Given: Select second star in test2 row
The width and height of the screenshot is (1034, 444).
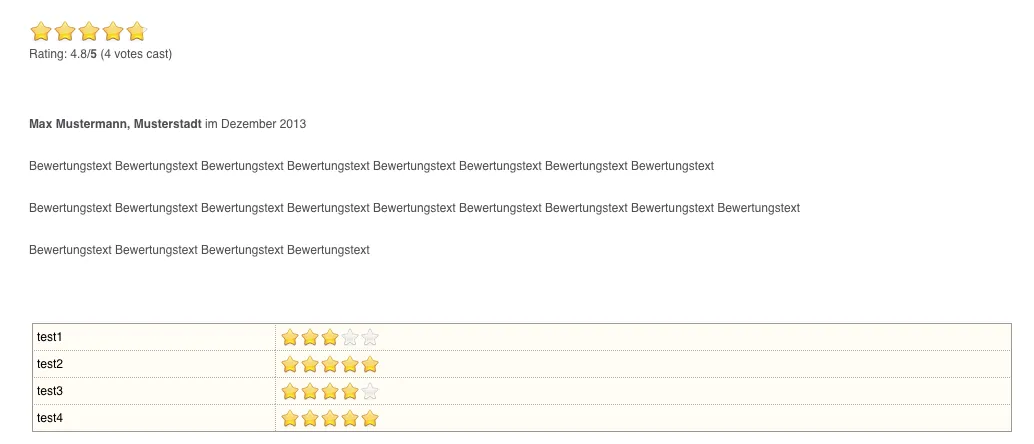Looking at the screenshot, I should [x=310, y=364].
